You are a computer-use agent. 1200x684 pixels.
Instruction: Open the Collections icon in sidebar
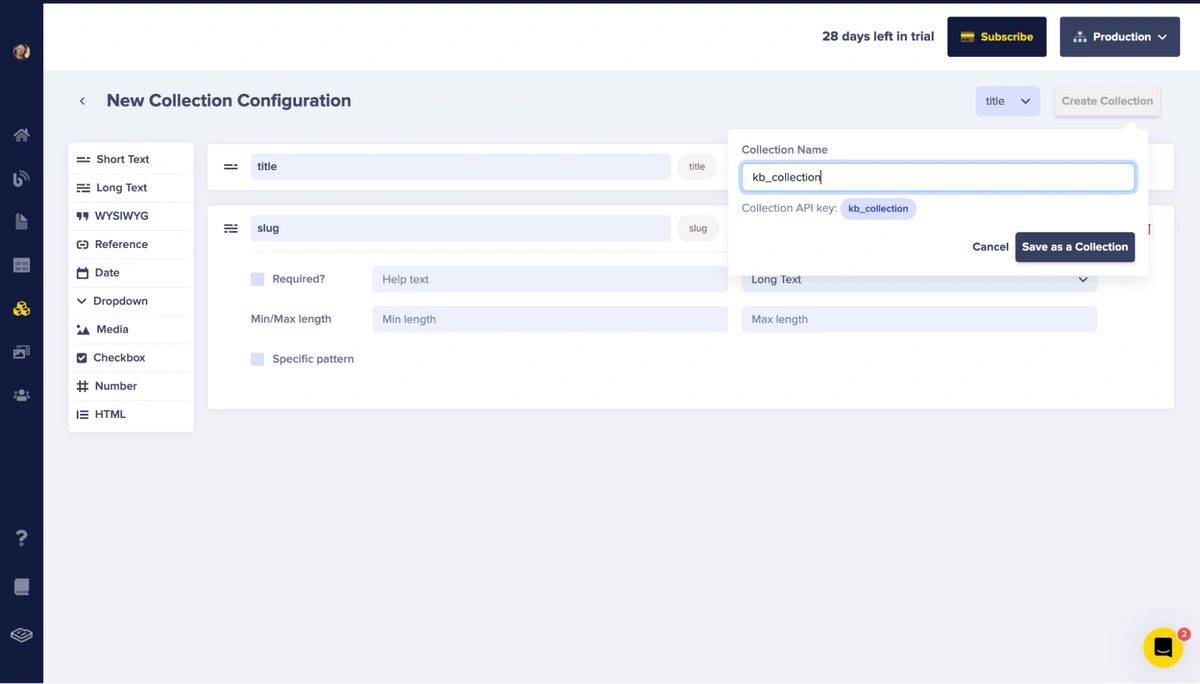[x=21, y=309]
